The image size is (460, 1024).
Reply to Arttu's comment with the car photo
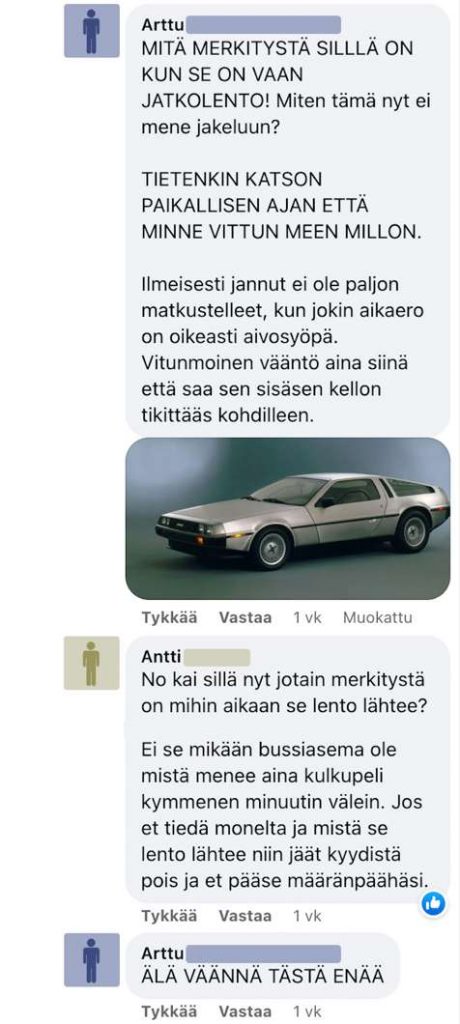(x=245, y=617)
